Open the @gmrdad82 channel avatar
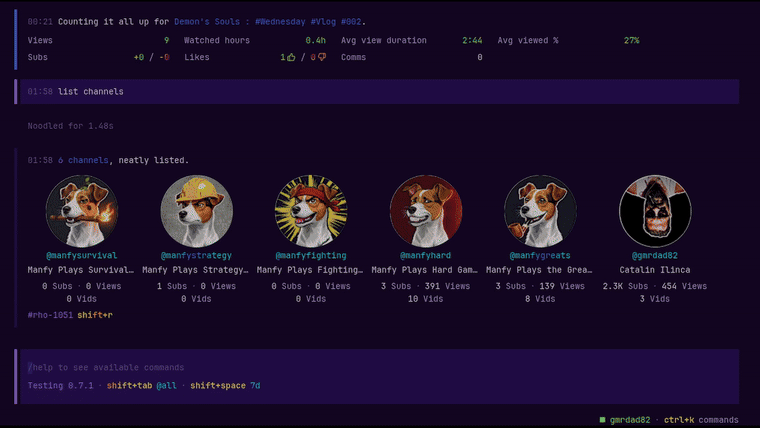760x428 pixels. pos(655,211)
